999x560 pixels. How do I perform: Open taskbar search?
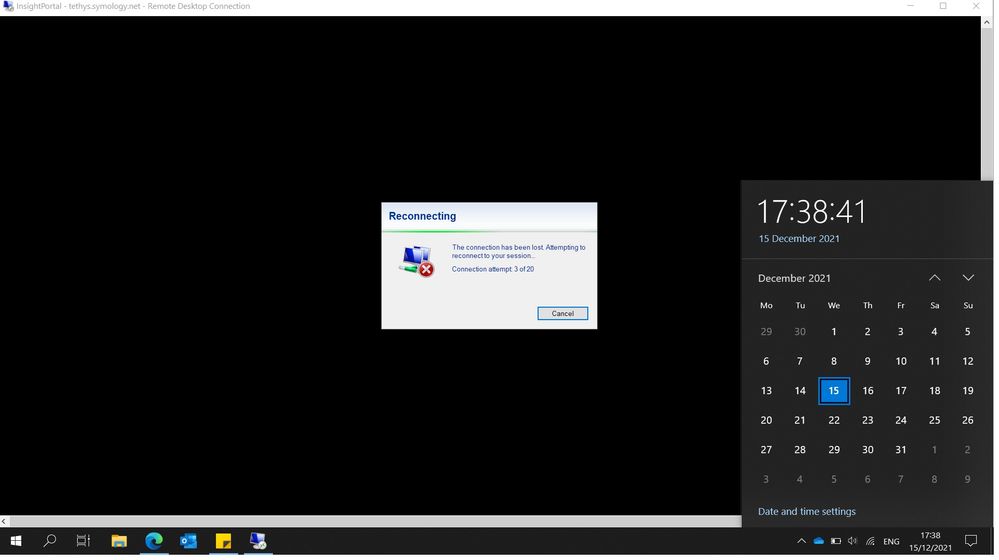tap(50, 541)
